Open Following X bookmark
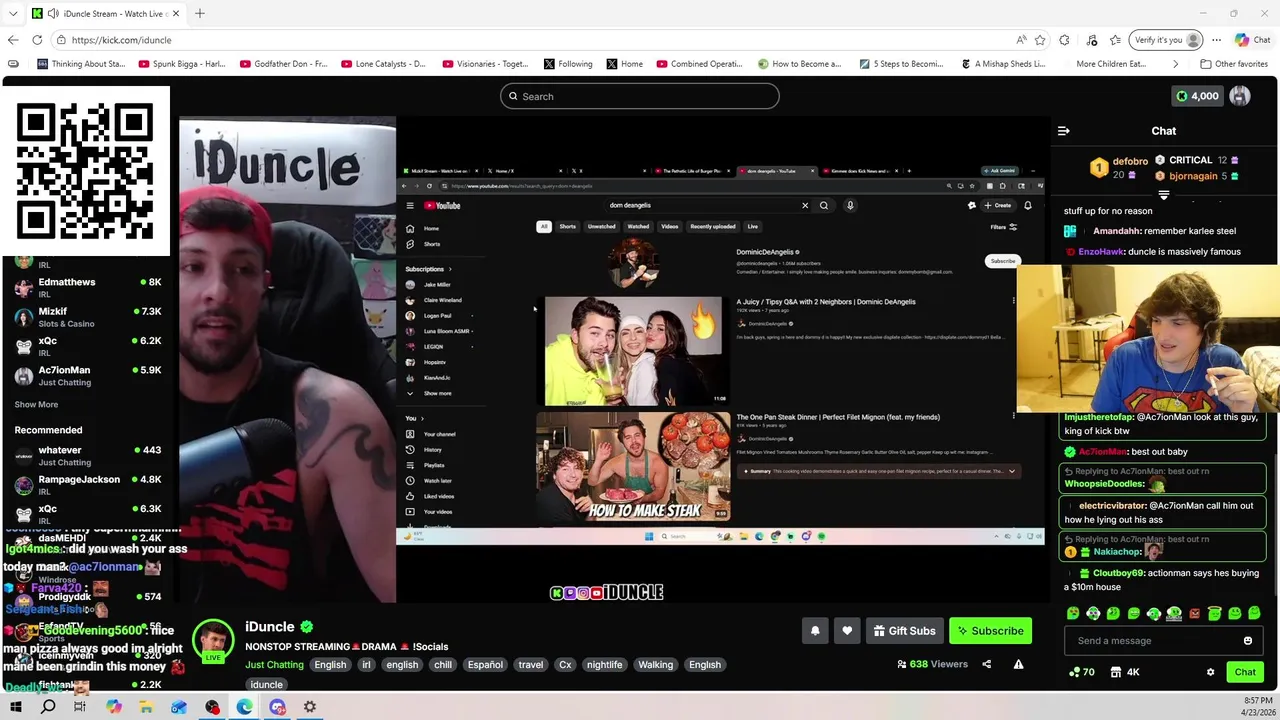This screenshot has height=720, width=1280. click(x=568, y=64)
